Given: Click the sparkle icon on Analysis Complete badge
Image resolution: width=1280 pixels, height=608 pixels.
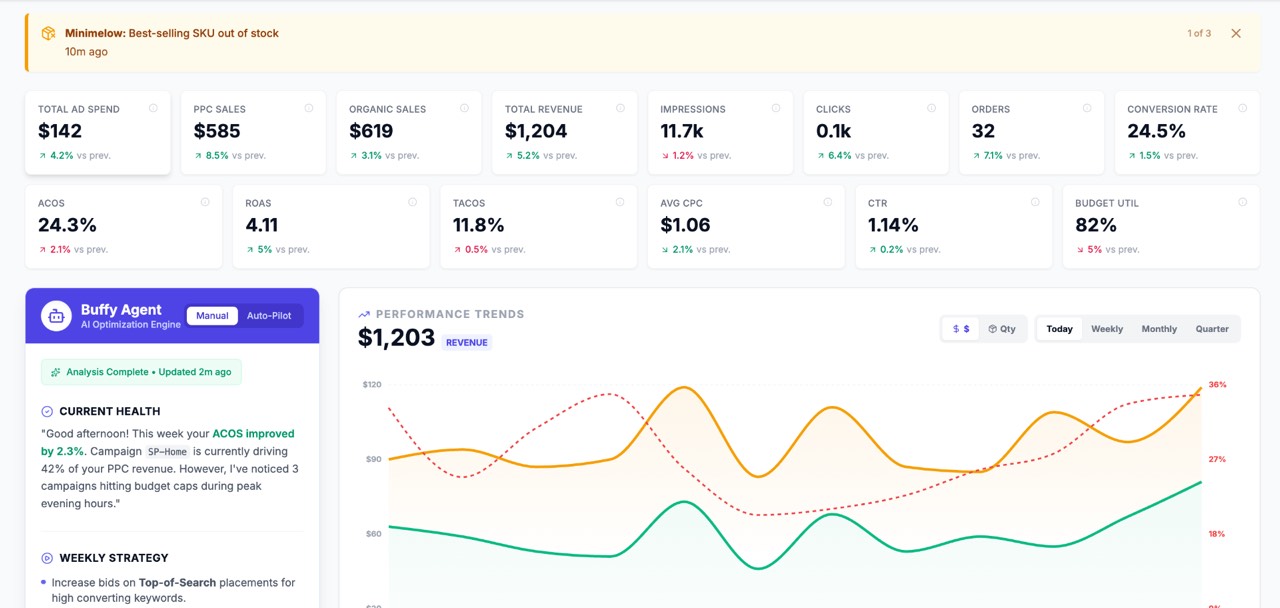Looking at the screenshot, I should point(54,371).
